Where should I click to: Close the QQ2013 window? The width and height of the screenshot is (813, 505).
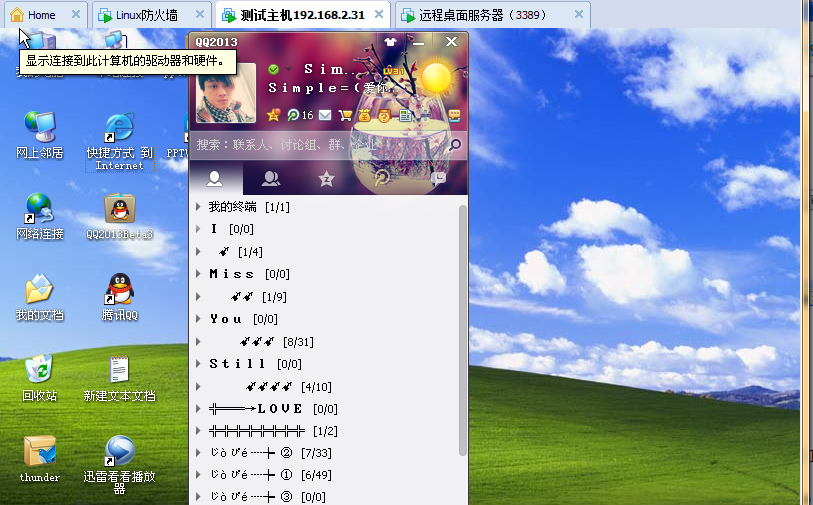[x=451, y=42]
